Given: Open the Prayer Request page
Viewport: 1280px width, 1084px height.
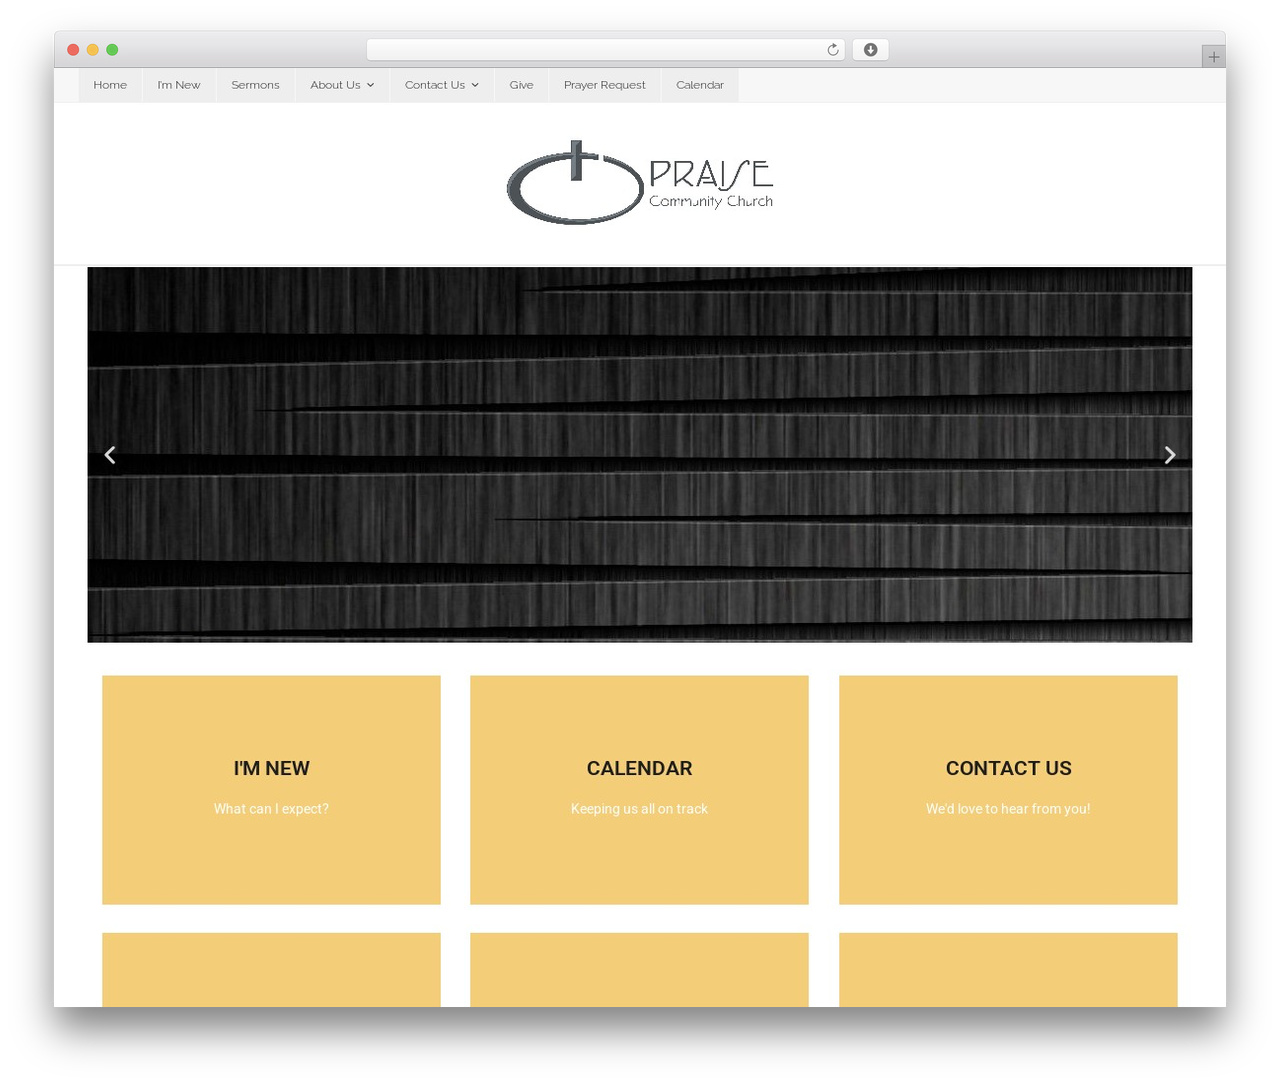Looking at the screenshot, I should coord(604,85).
